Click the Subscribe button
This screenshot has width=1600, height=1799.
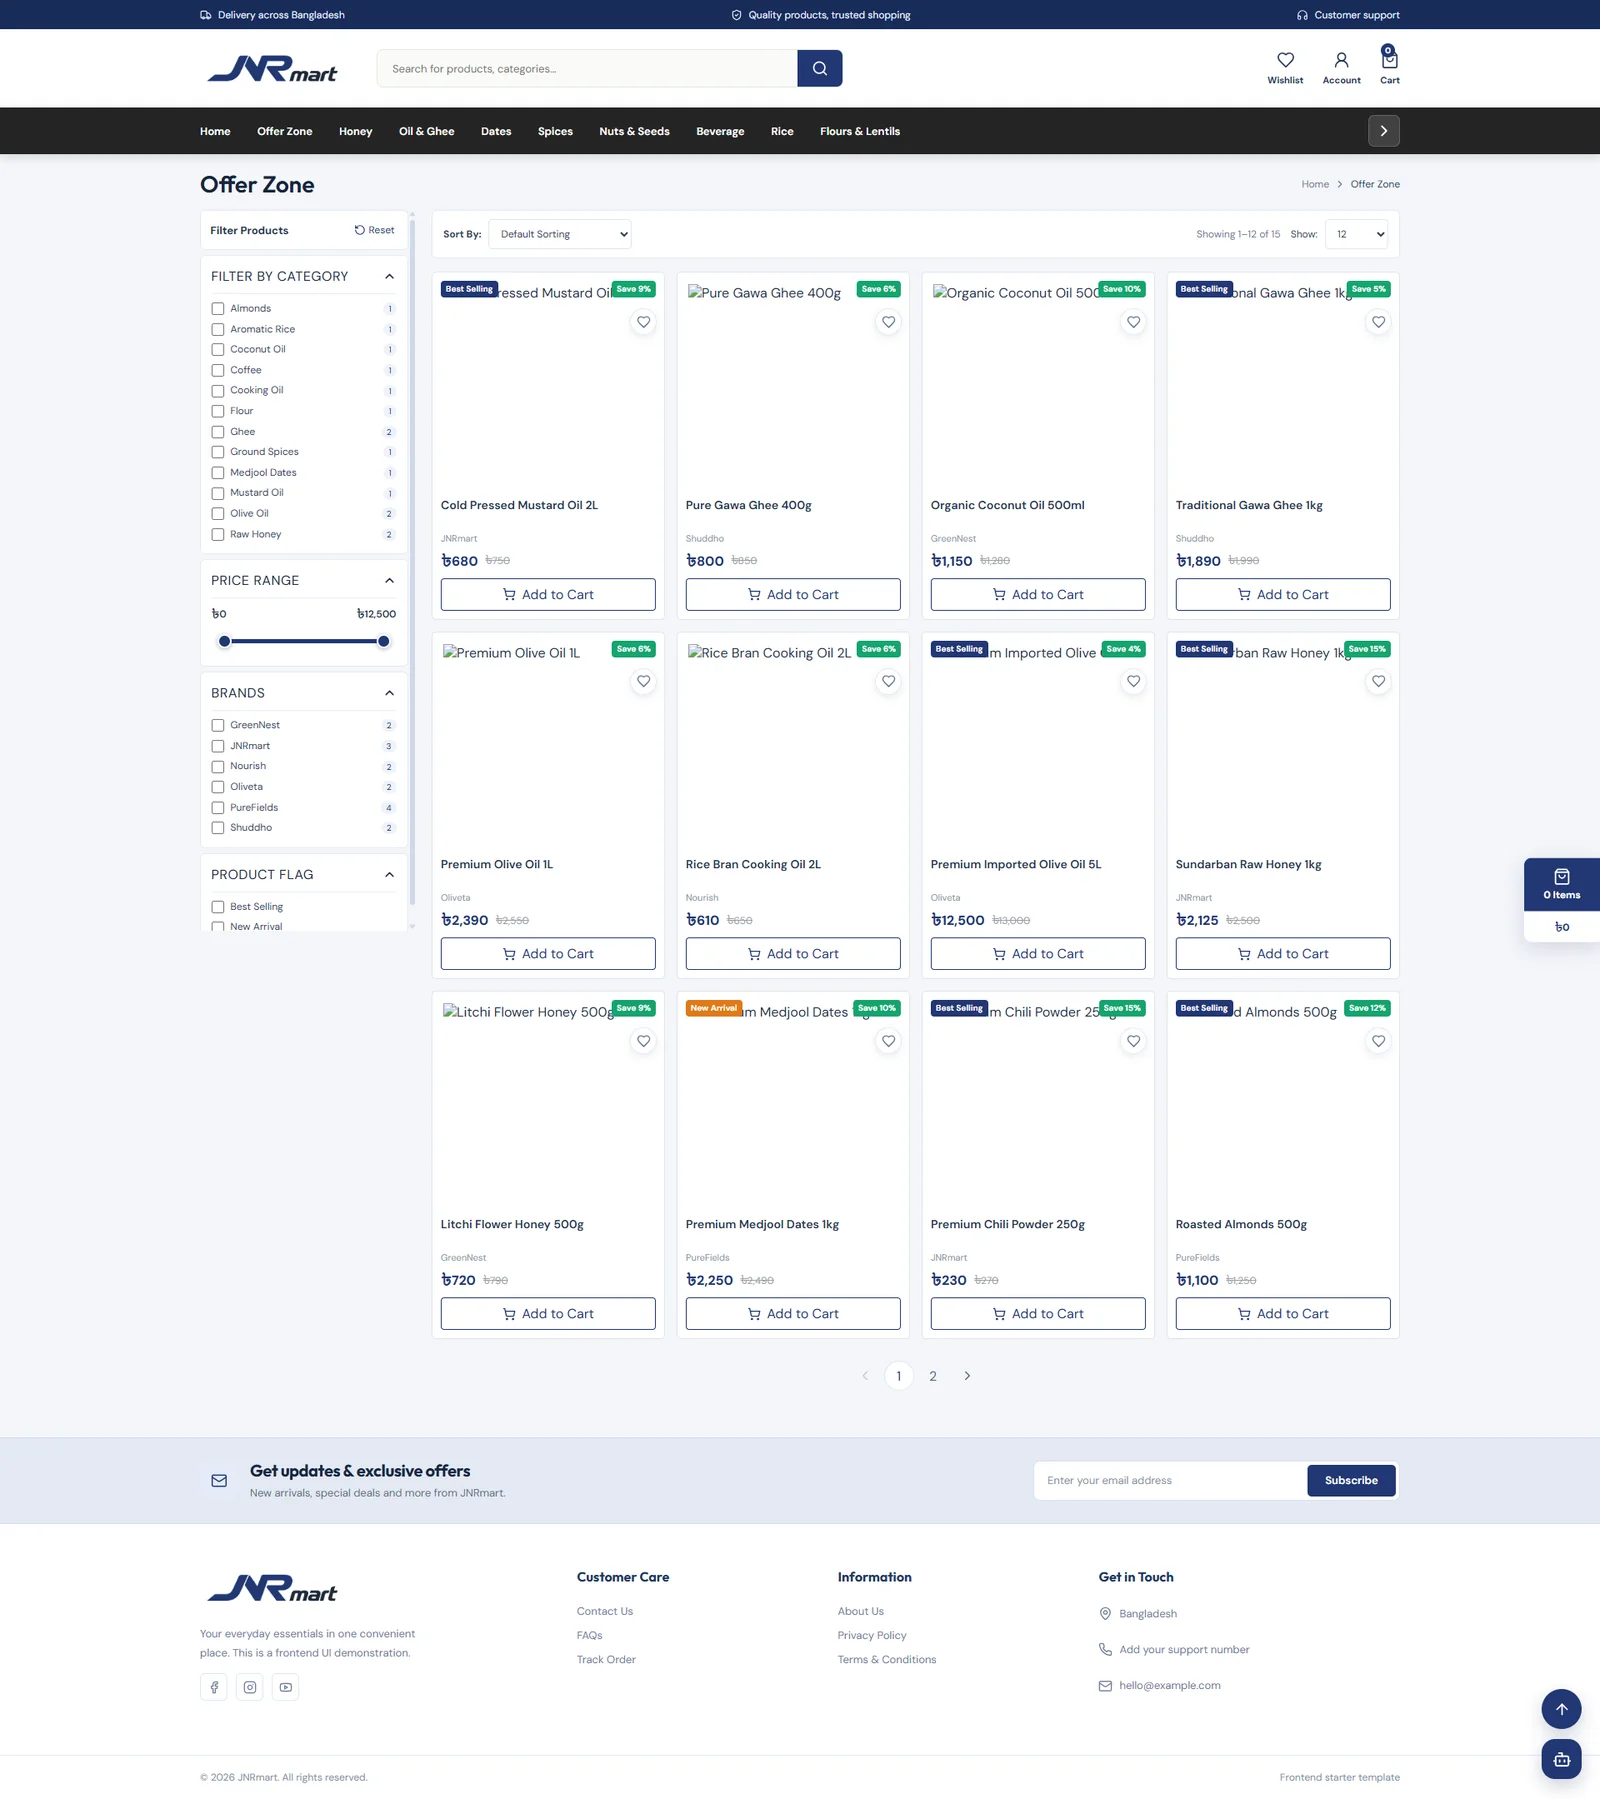[1351, 1480]
